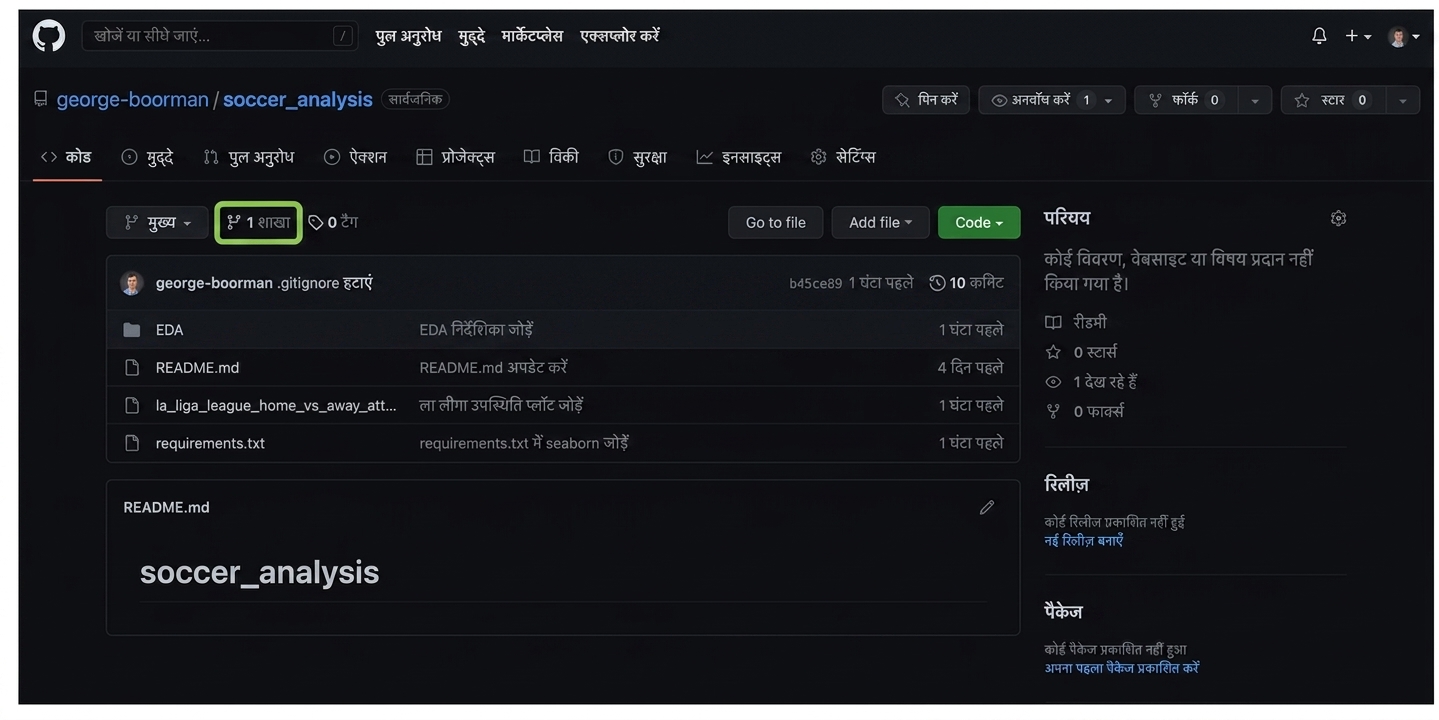Open मुद्दे in top navigation
The width and height of the screenshot is (1439, 720).
(471, 36)
